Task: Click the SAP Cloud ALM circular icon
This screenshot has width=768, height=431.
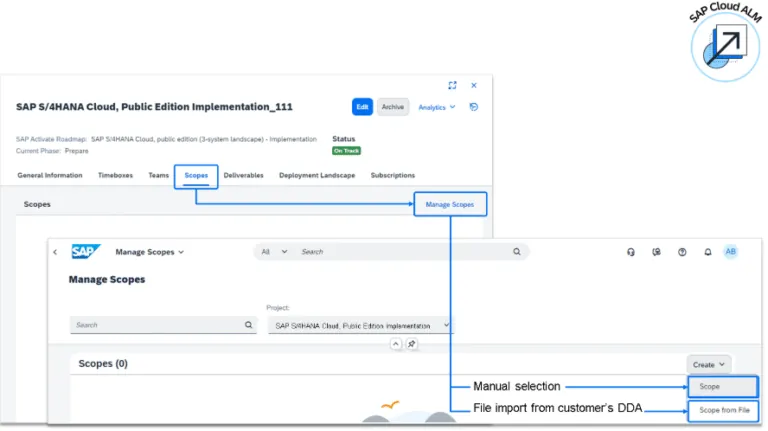Action: pos(725,47)
